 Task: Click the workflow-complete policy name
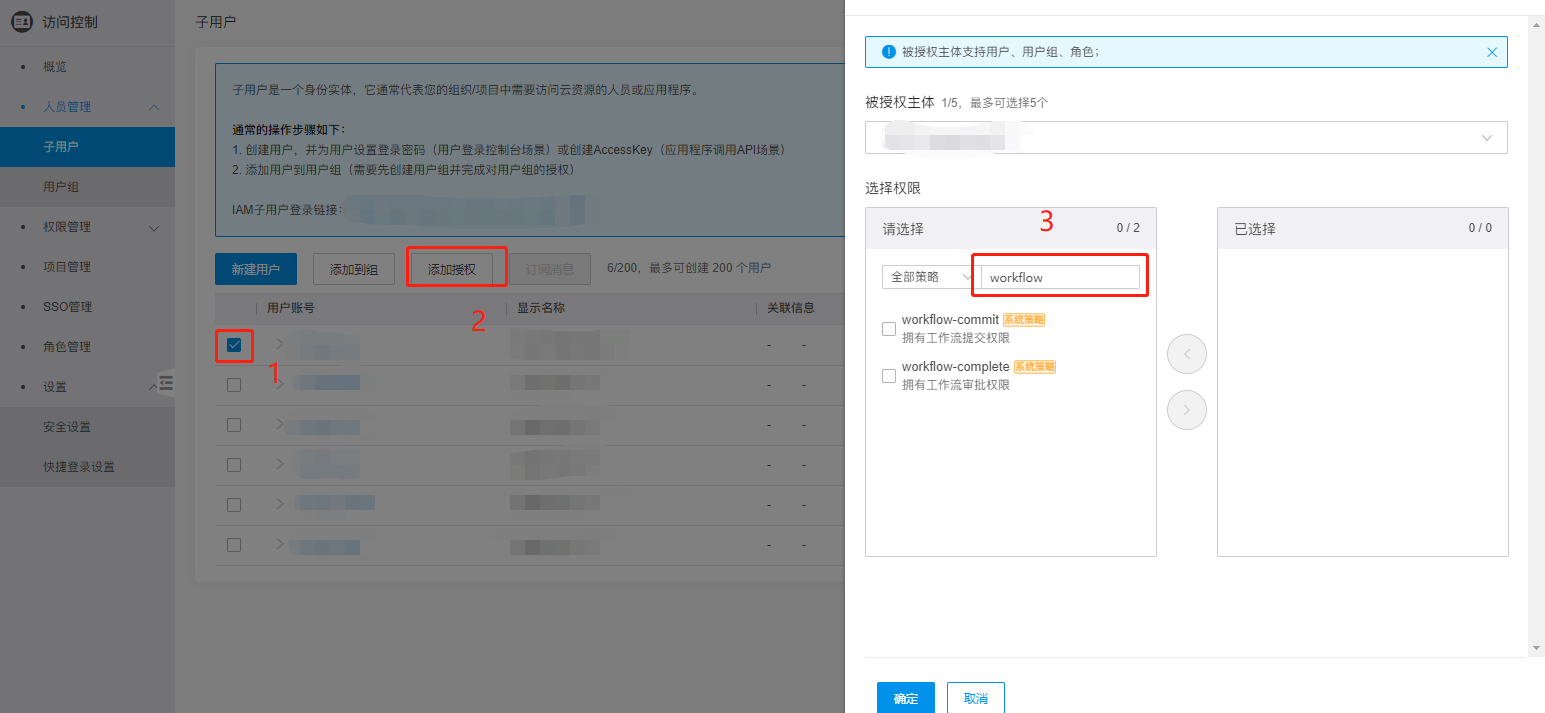pos(956,367)
